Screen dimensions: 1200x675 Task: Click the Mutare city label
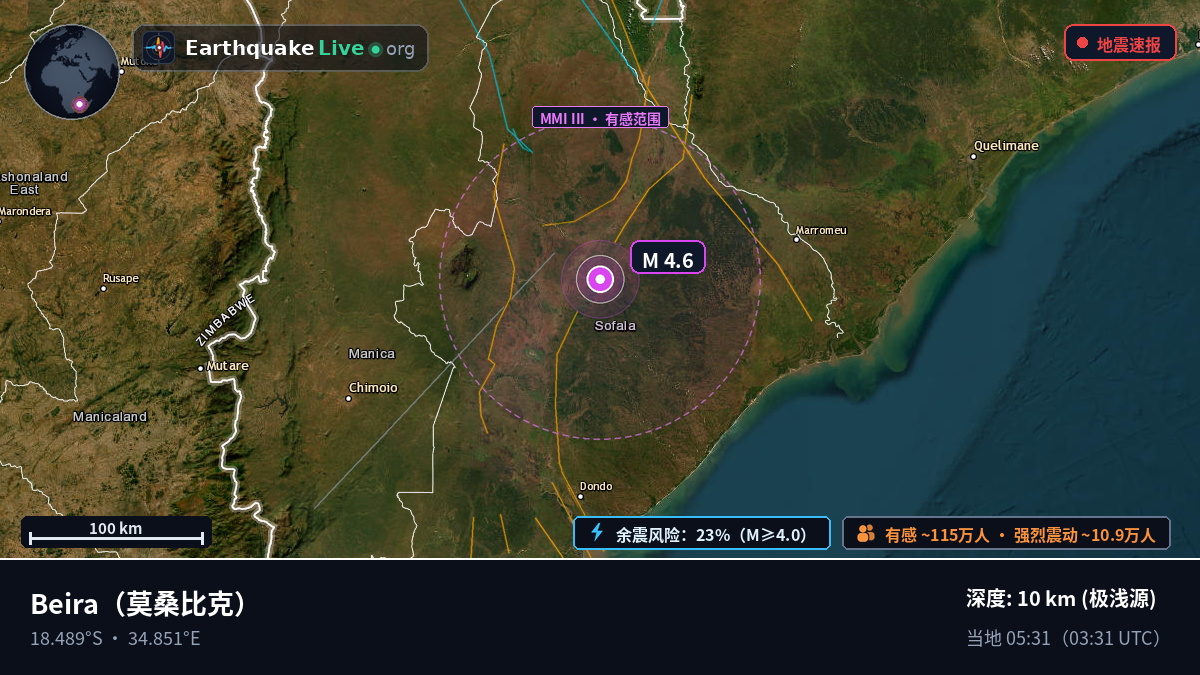227,366
